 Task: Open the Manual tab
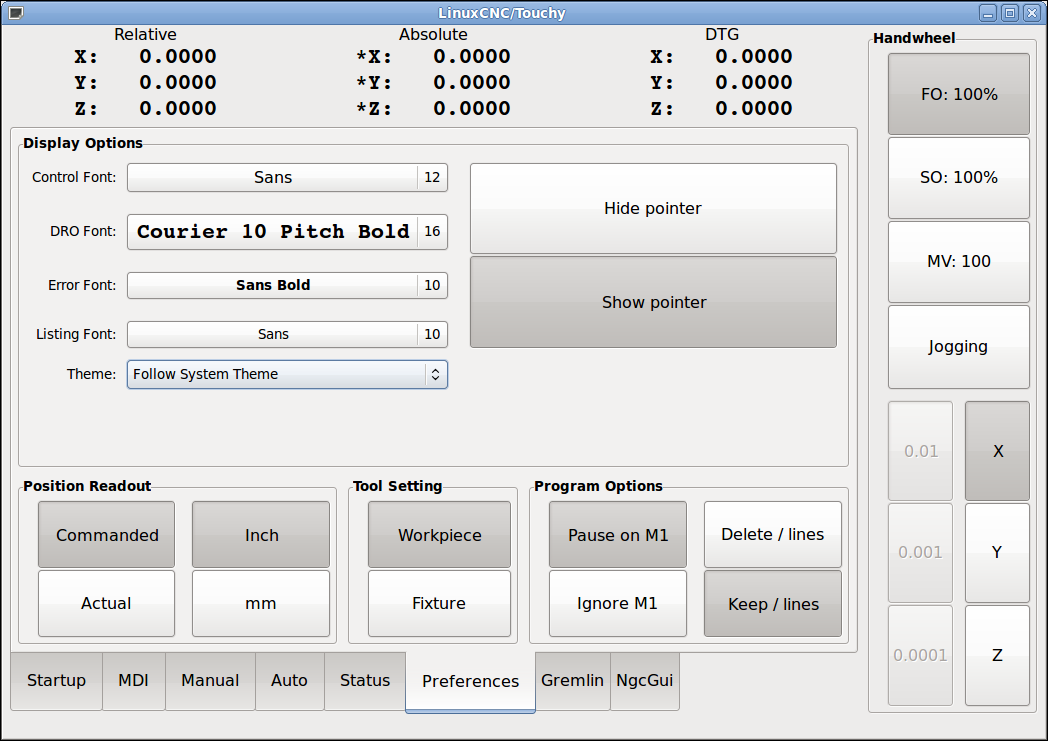[210, 680]
